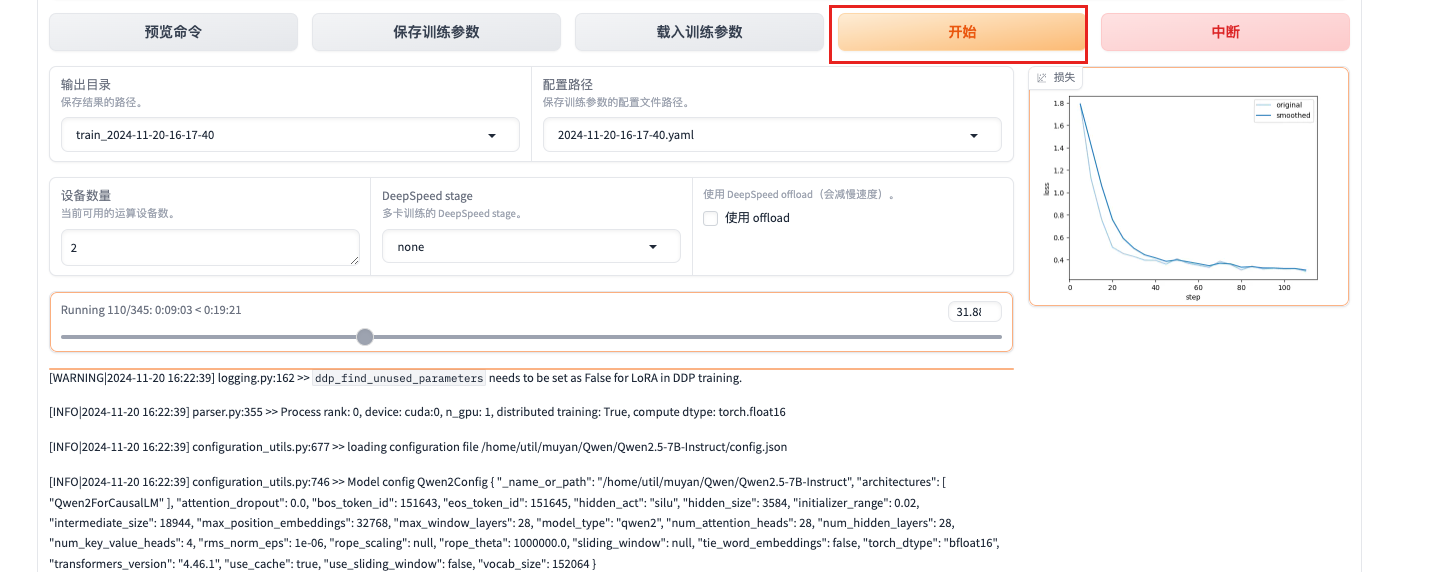This screenshot has width=1440, height=572.
Task: Click the 配置路径 dropdown arrow
Action: (974, 135)
